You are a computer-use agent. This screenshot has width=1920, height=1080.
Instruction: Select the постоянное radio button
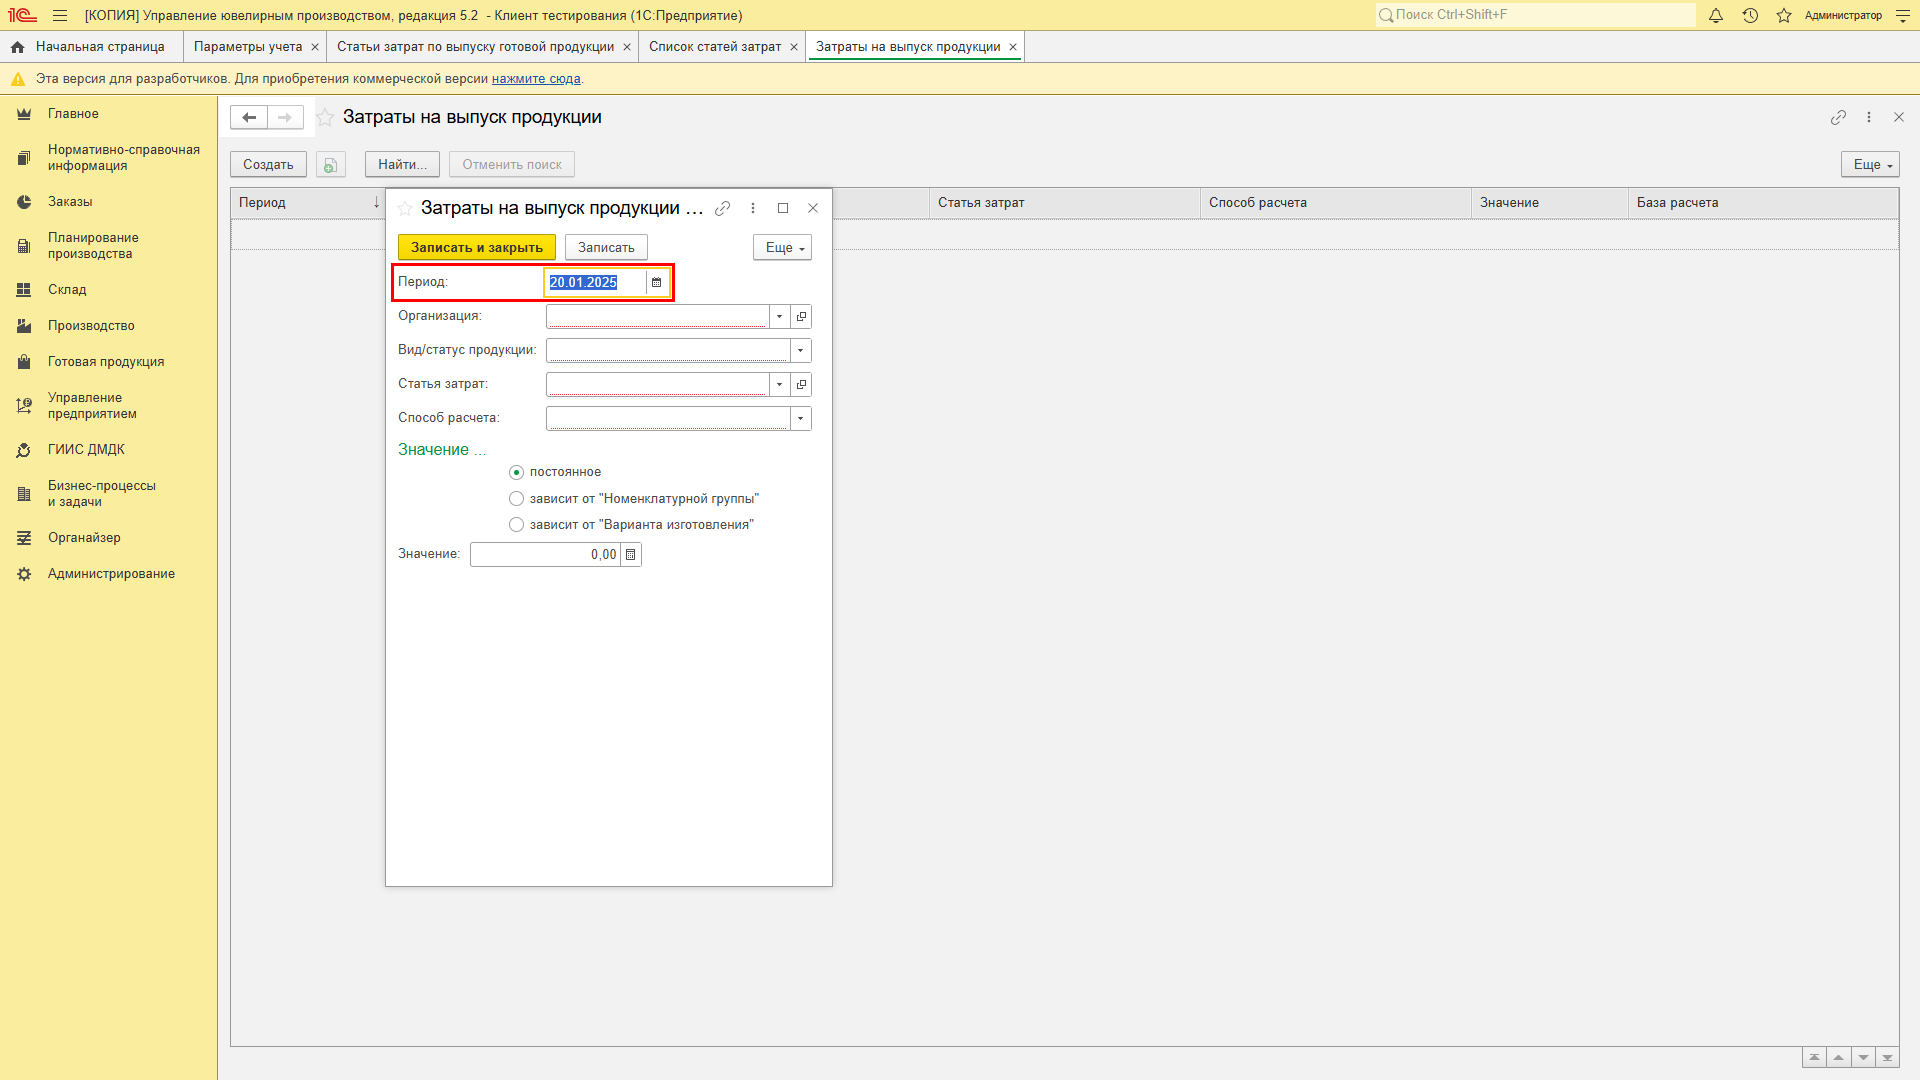pos(516,472)
